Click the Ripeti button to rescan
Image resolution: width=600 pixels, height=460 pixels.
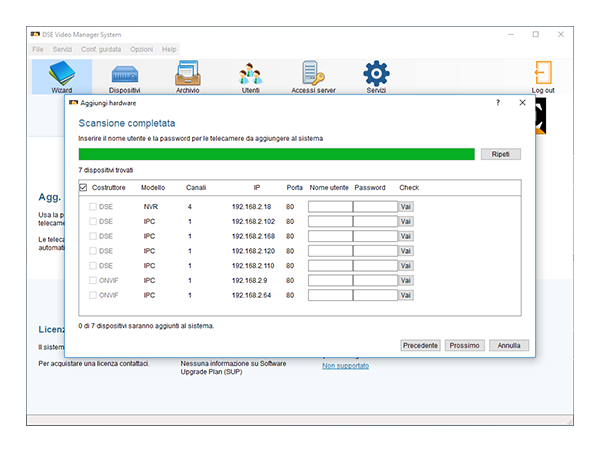pyautogui.click(x=500, y=154)
